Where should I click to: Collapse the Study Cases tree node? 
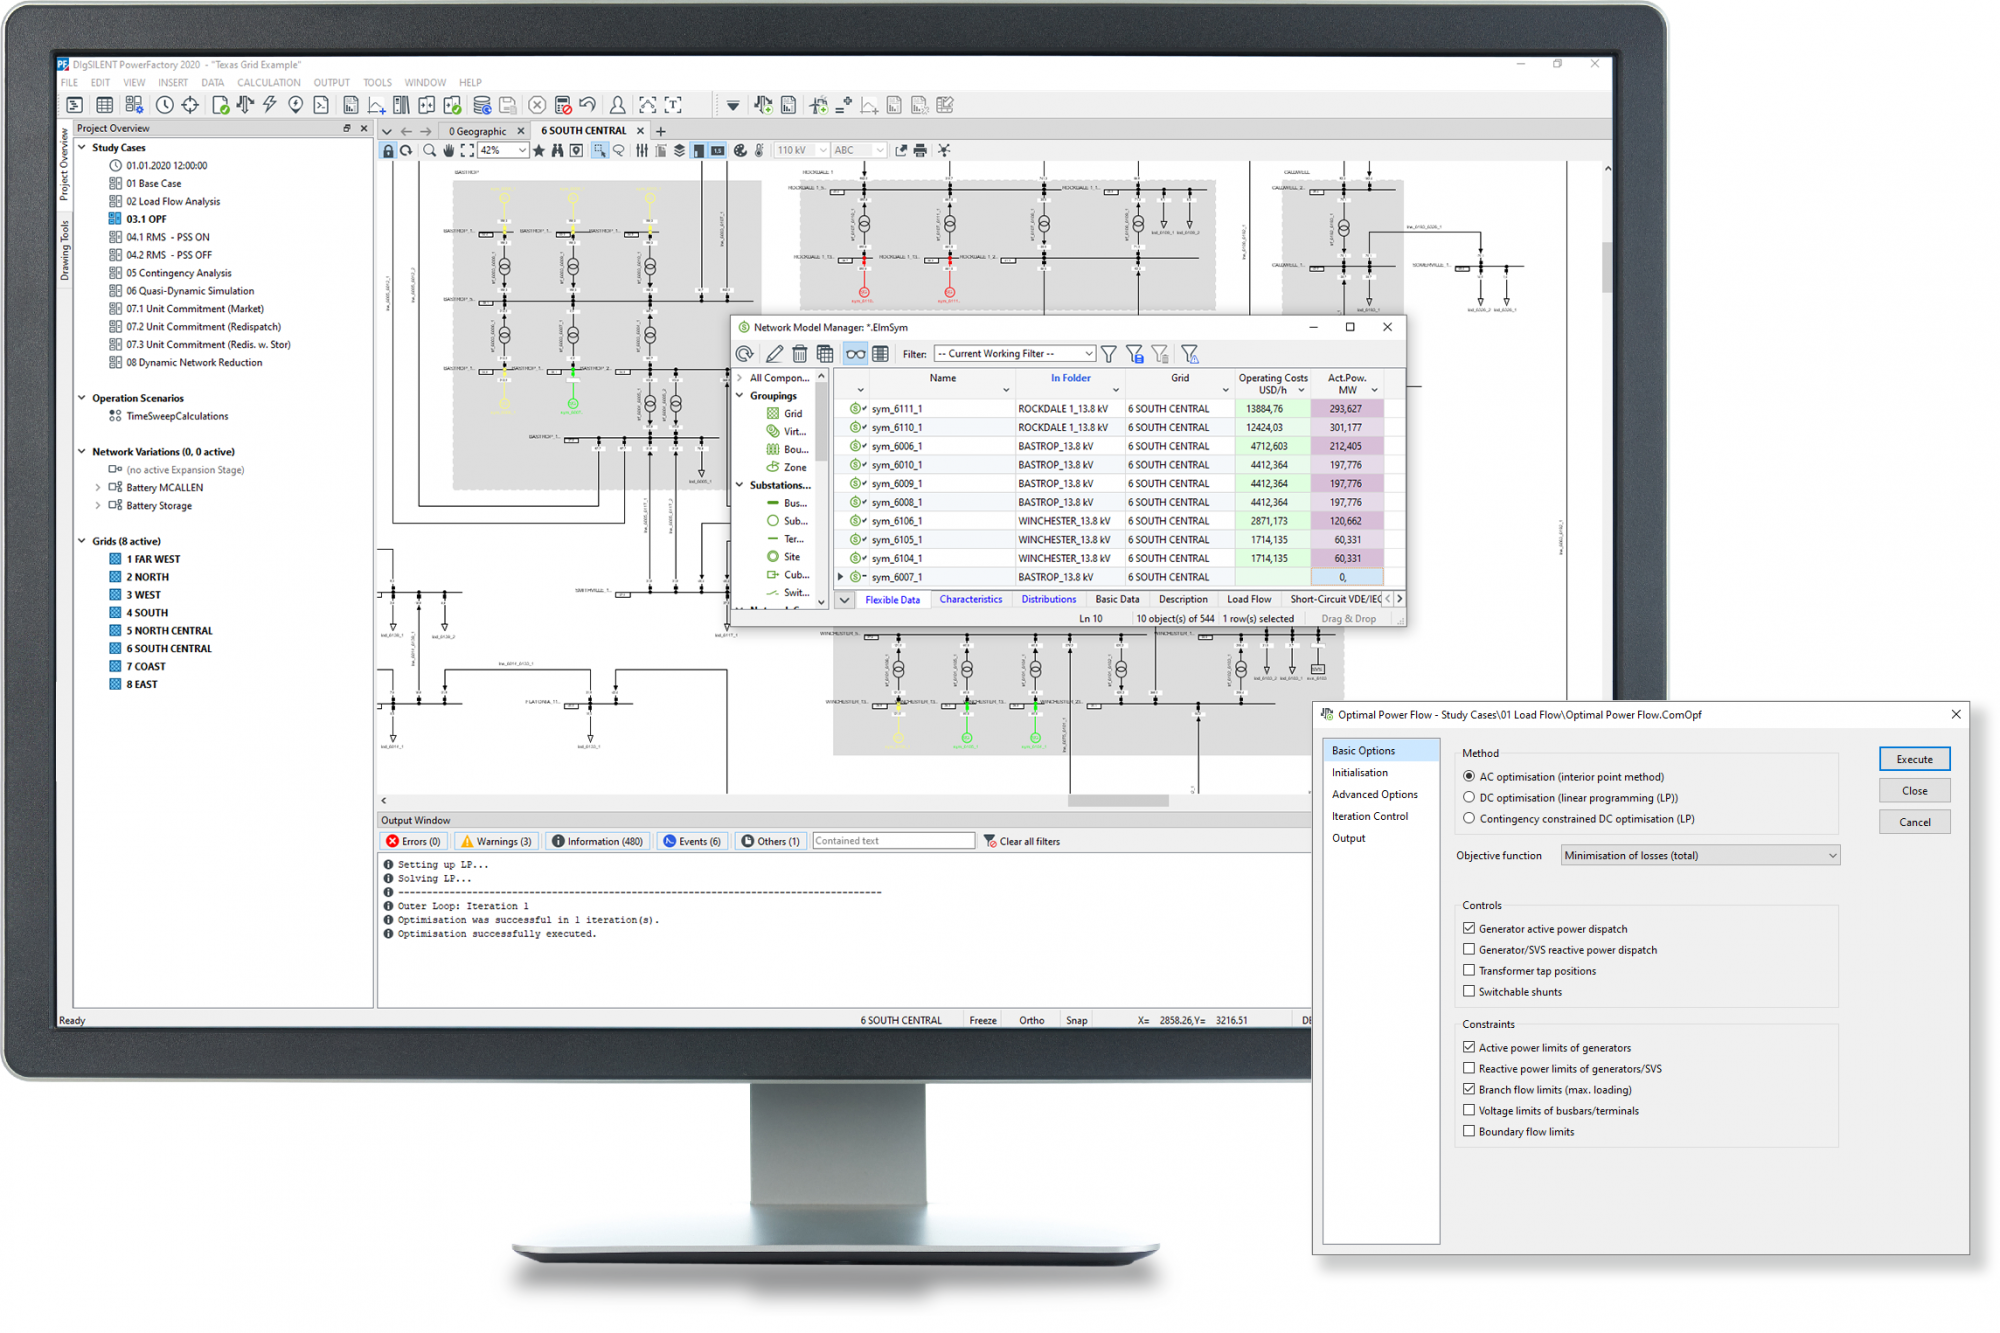click(x=82, y=147)
